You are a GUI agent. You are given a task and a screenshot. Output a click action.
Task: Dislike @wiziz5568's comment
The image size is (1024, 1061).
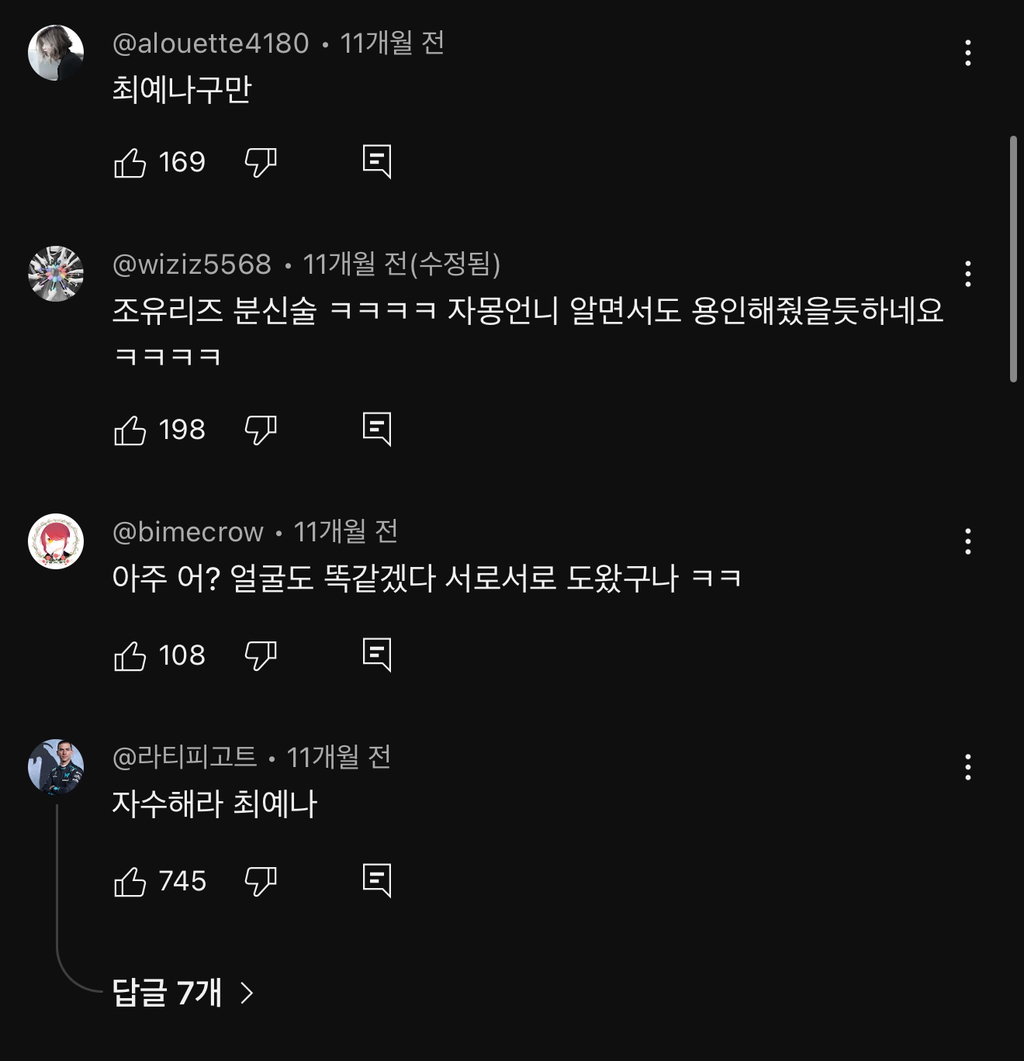click(260, 430)
